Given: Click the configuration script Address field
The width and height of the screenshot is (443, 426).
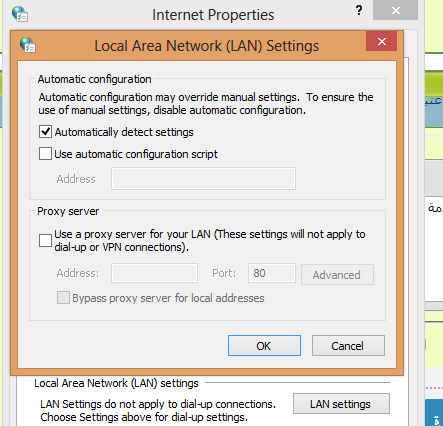Looking at the screenshot, I should (x=203, y=179).
